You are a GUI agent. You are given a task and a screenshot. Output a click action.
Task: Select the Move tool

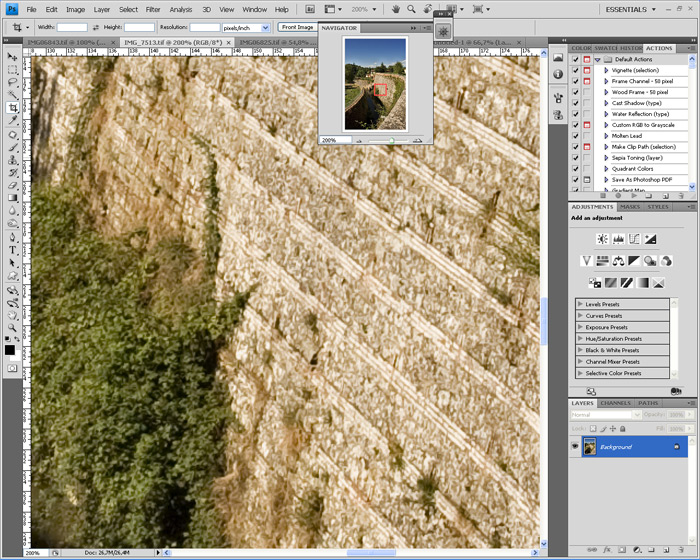(x=12, y=57)
